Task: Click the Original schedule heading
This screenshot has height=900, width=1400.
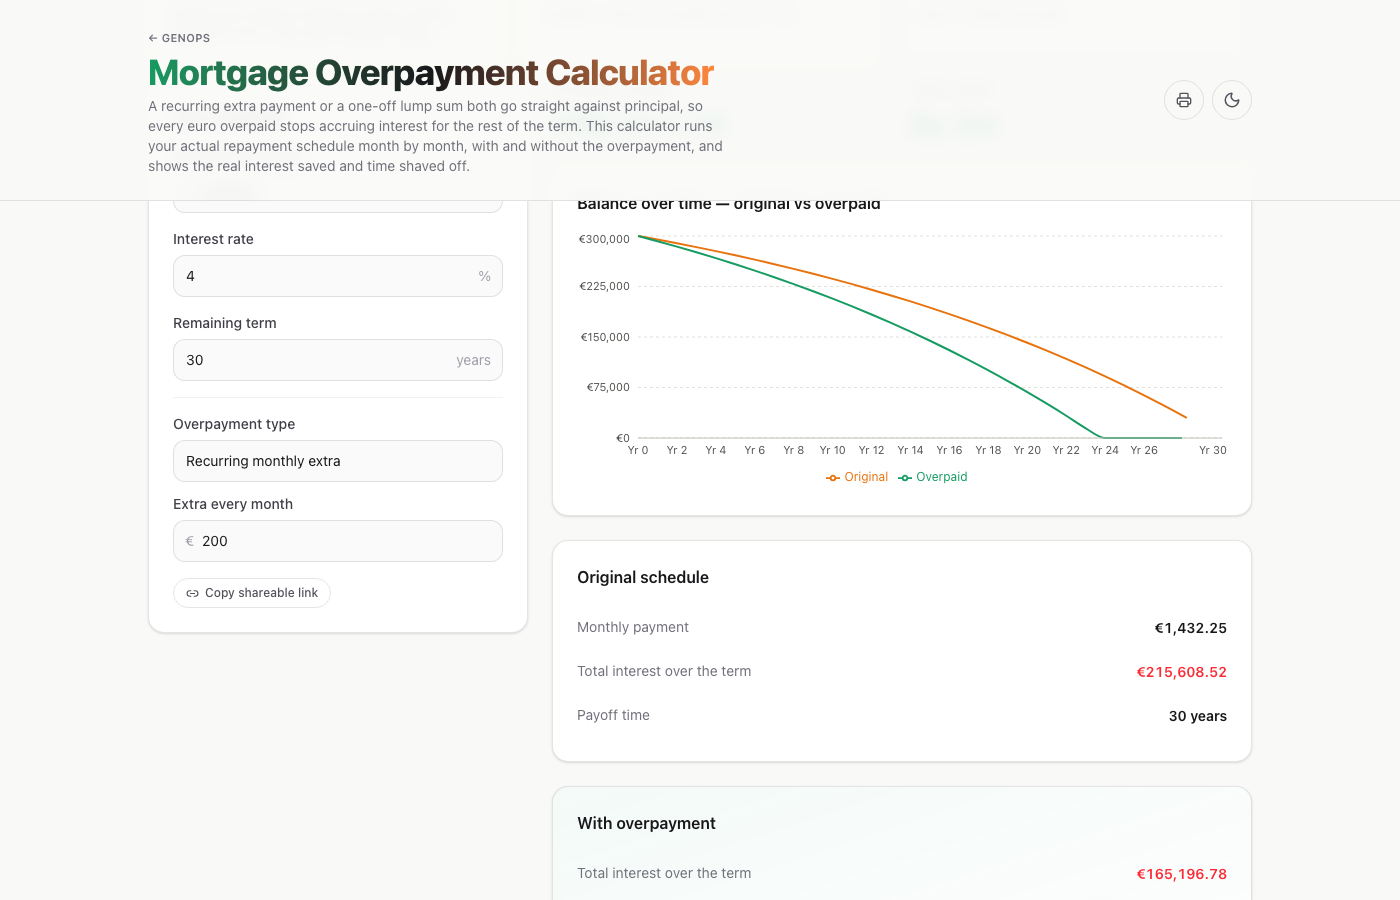Action: click(643, 577)
